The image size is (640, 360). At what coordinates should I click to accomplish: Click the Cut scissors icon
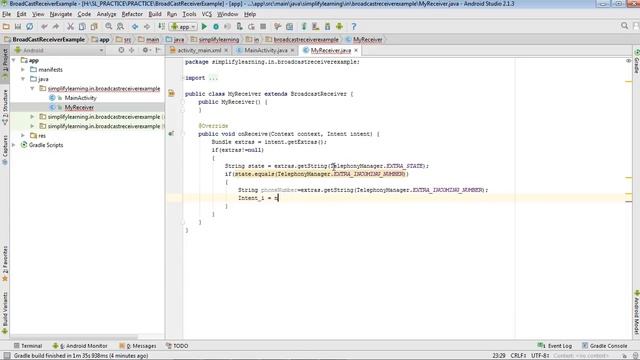70,27
